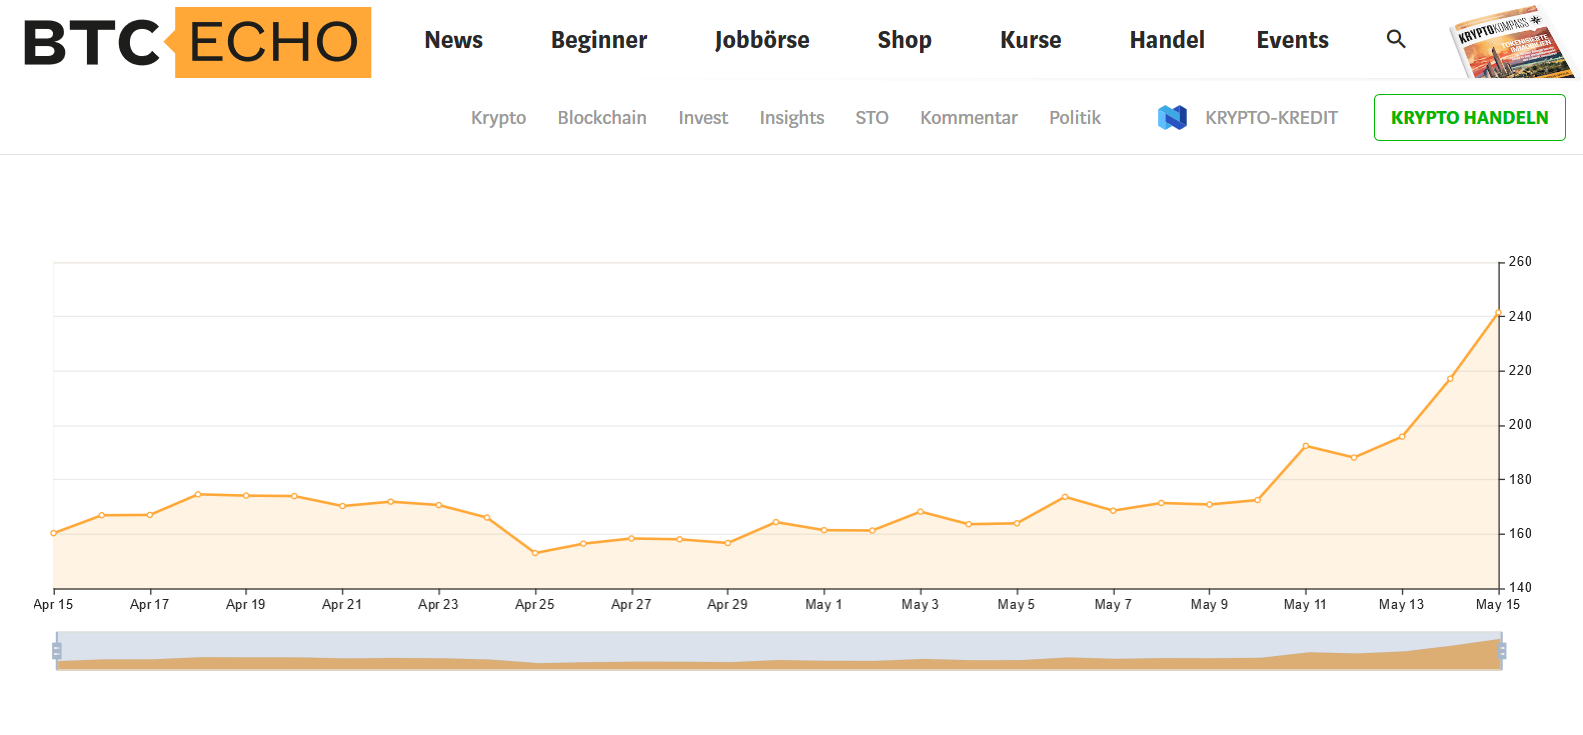This screenshot has width=1583, height=735.
Task: Navigate to the Events page
Action: point(1292,40)
